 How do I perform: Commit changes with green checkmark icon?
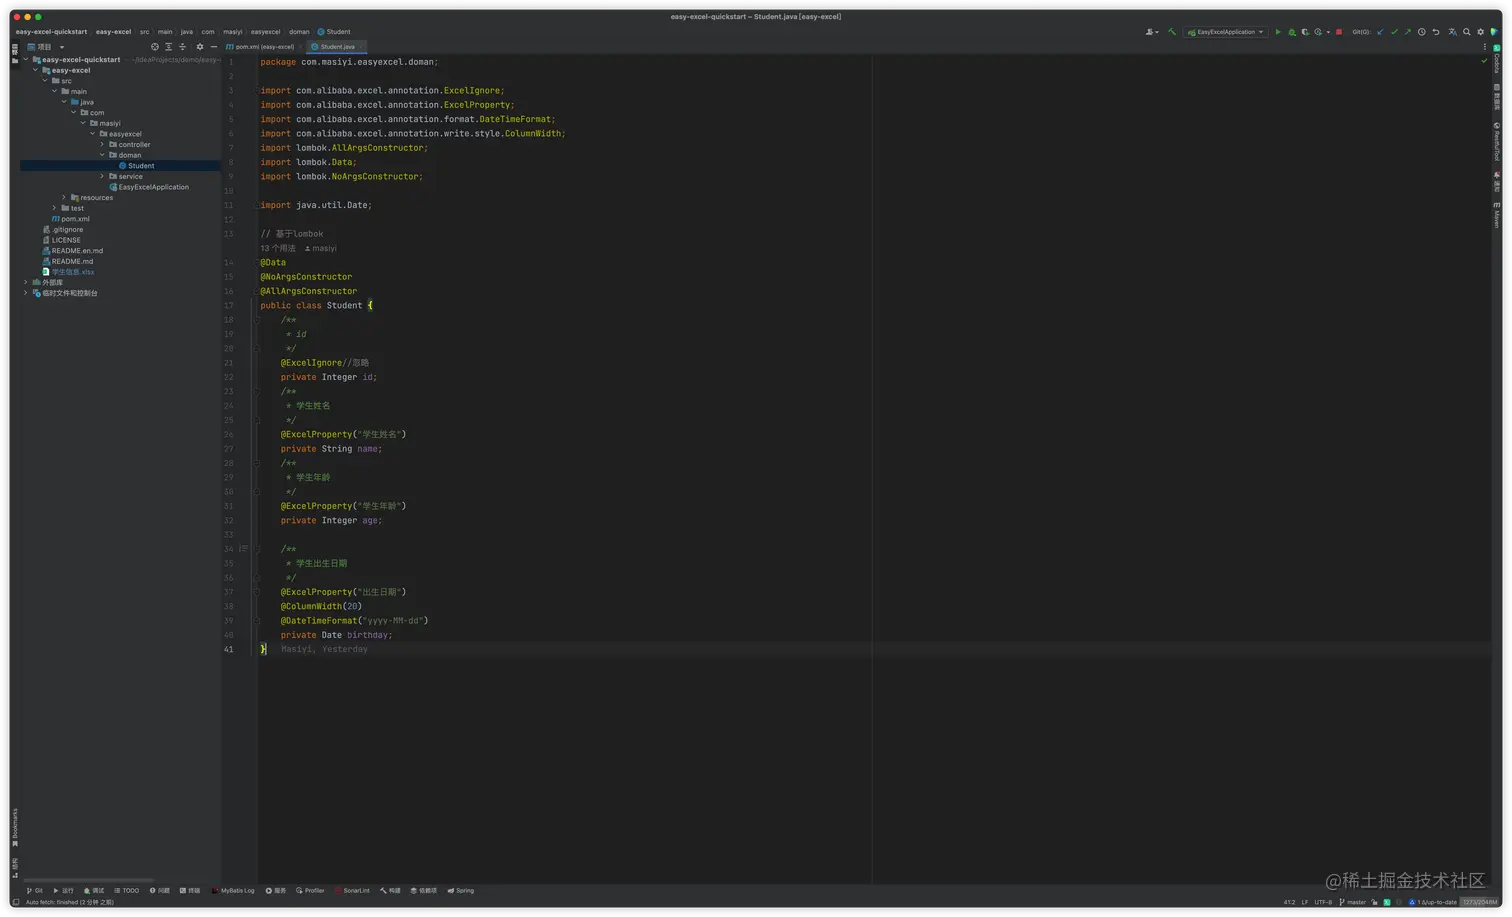pyautogui.click(x=1395, y=32)
